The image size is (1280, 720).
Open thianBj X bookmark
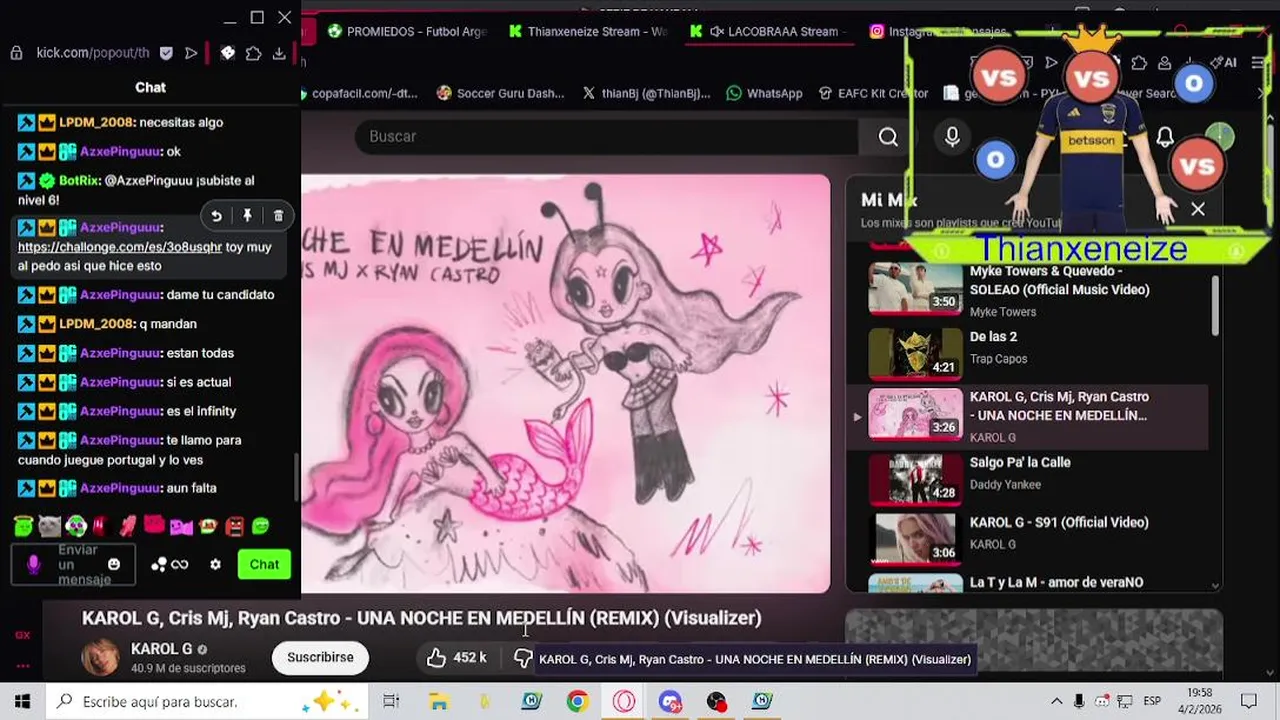(x=646, y=93)
